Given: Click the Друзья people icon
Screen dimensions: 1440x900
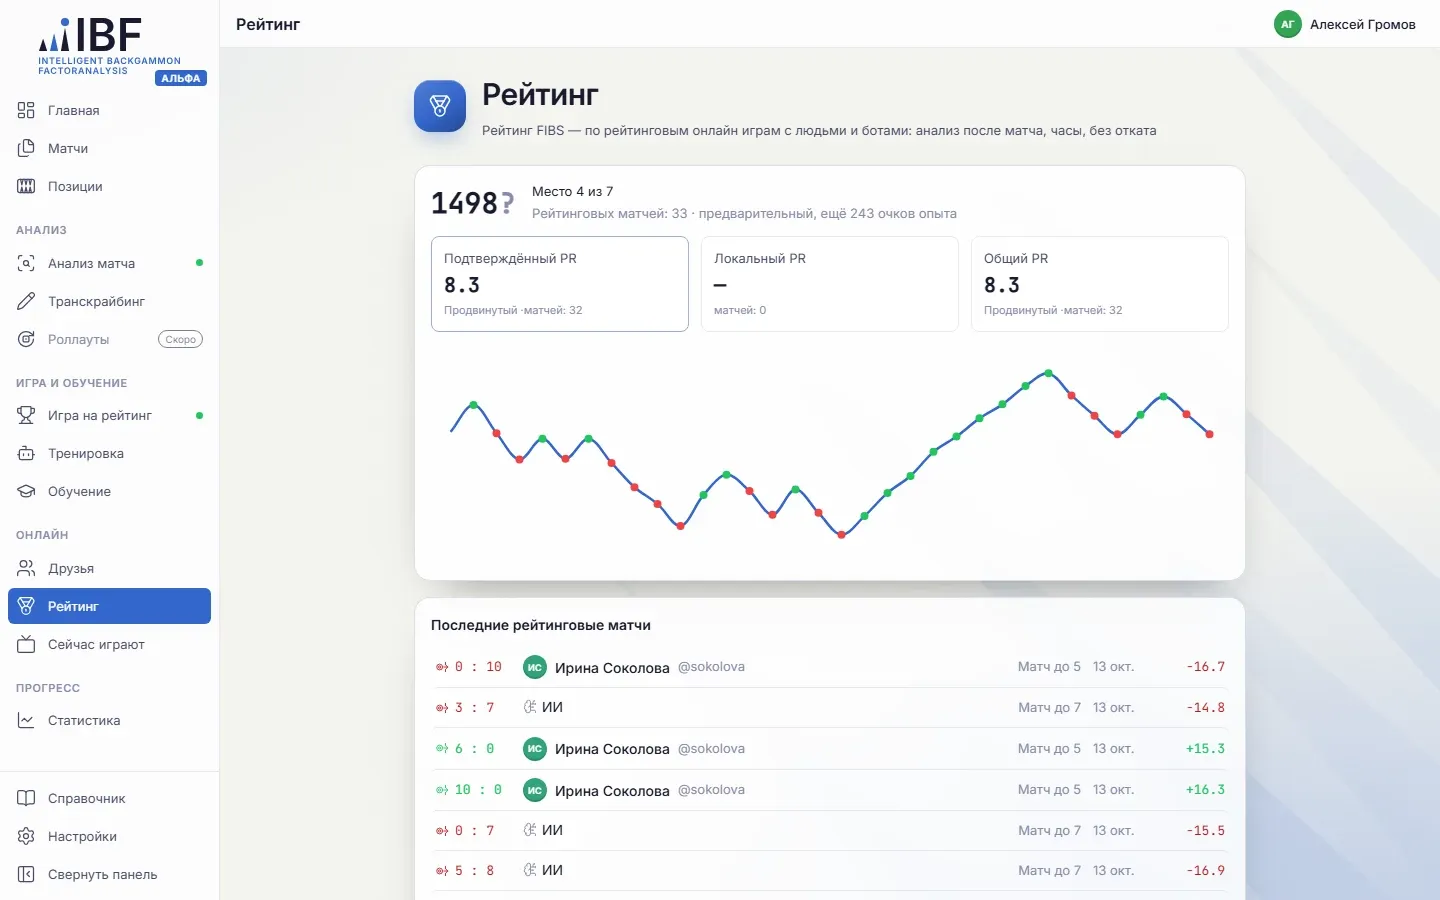Looking at the screenshot, I should click(26, 568).
